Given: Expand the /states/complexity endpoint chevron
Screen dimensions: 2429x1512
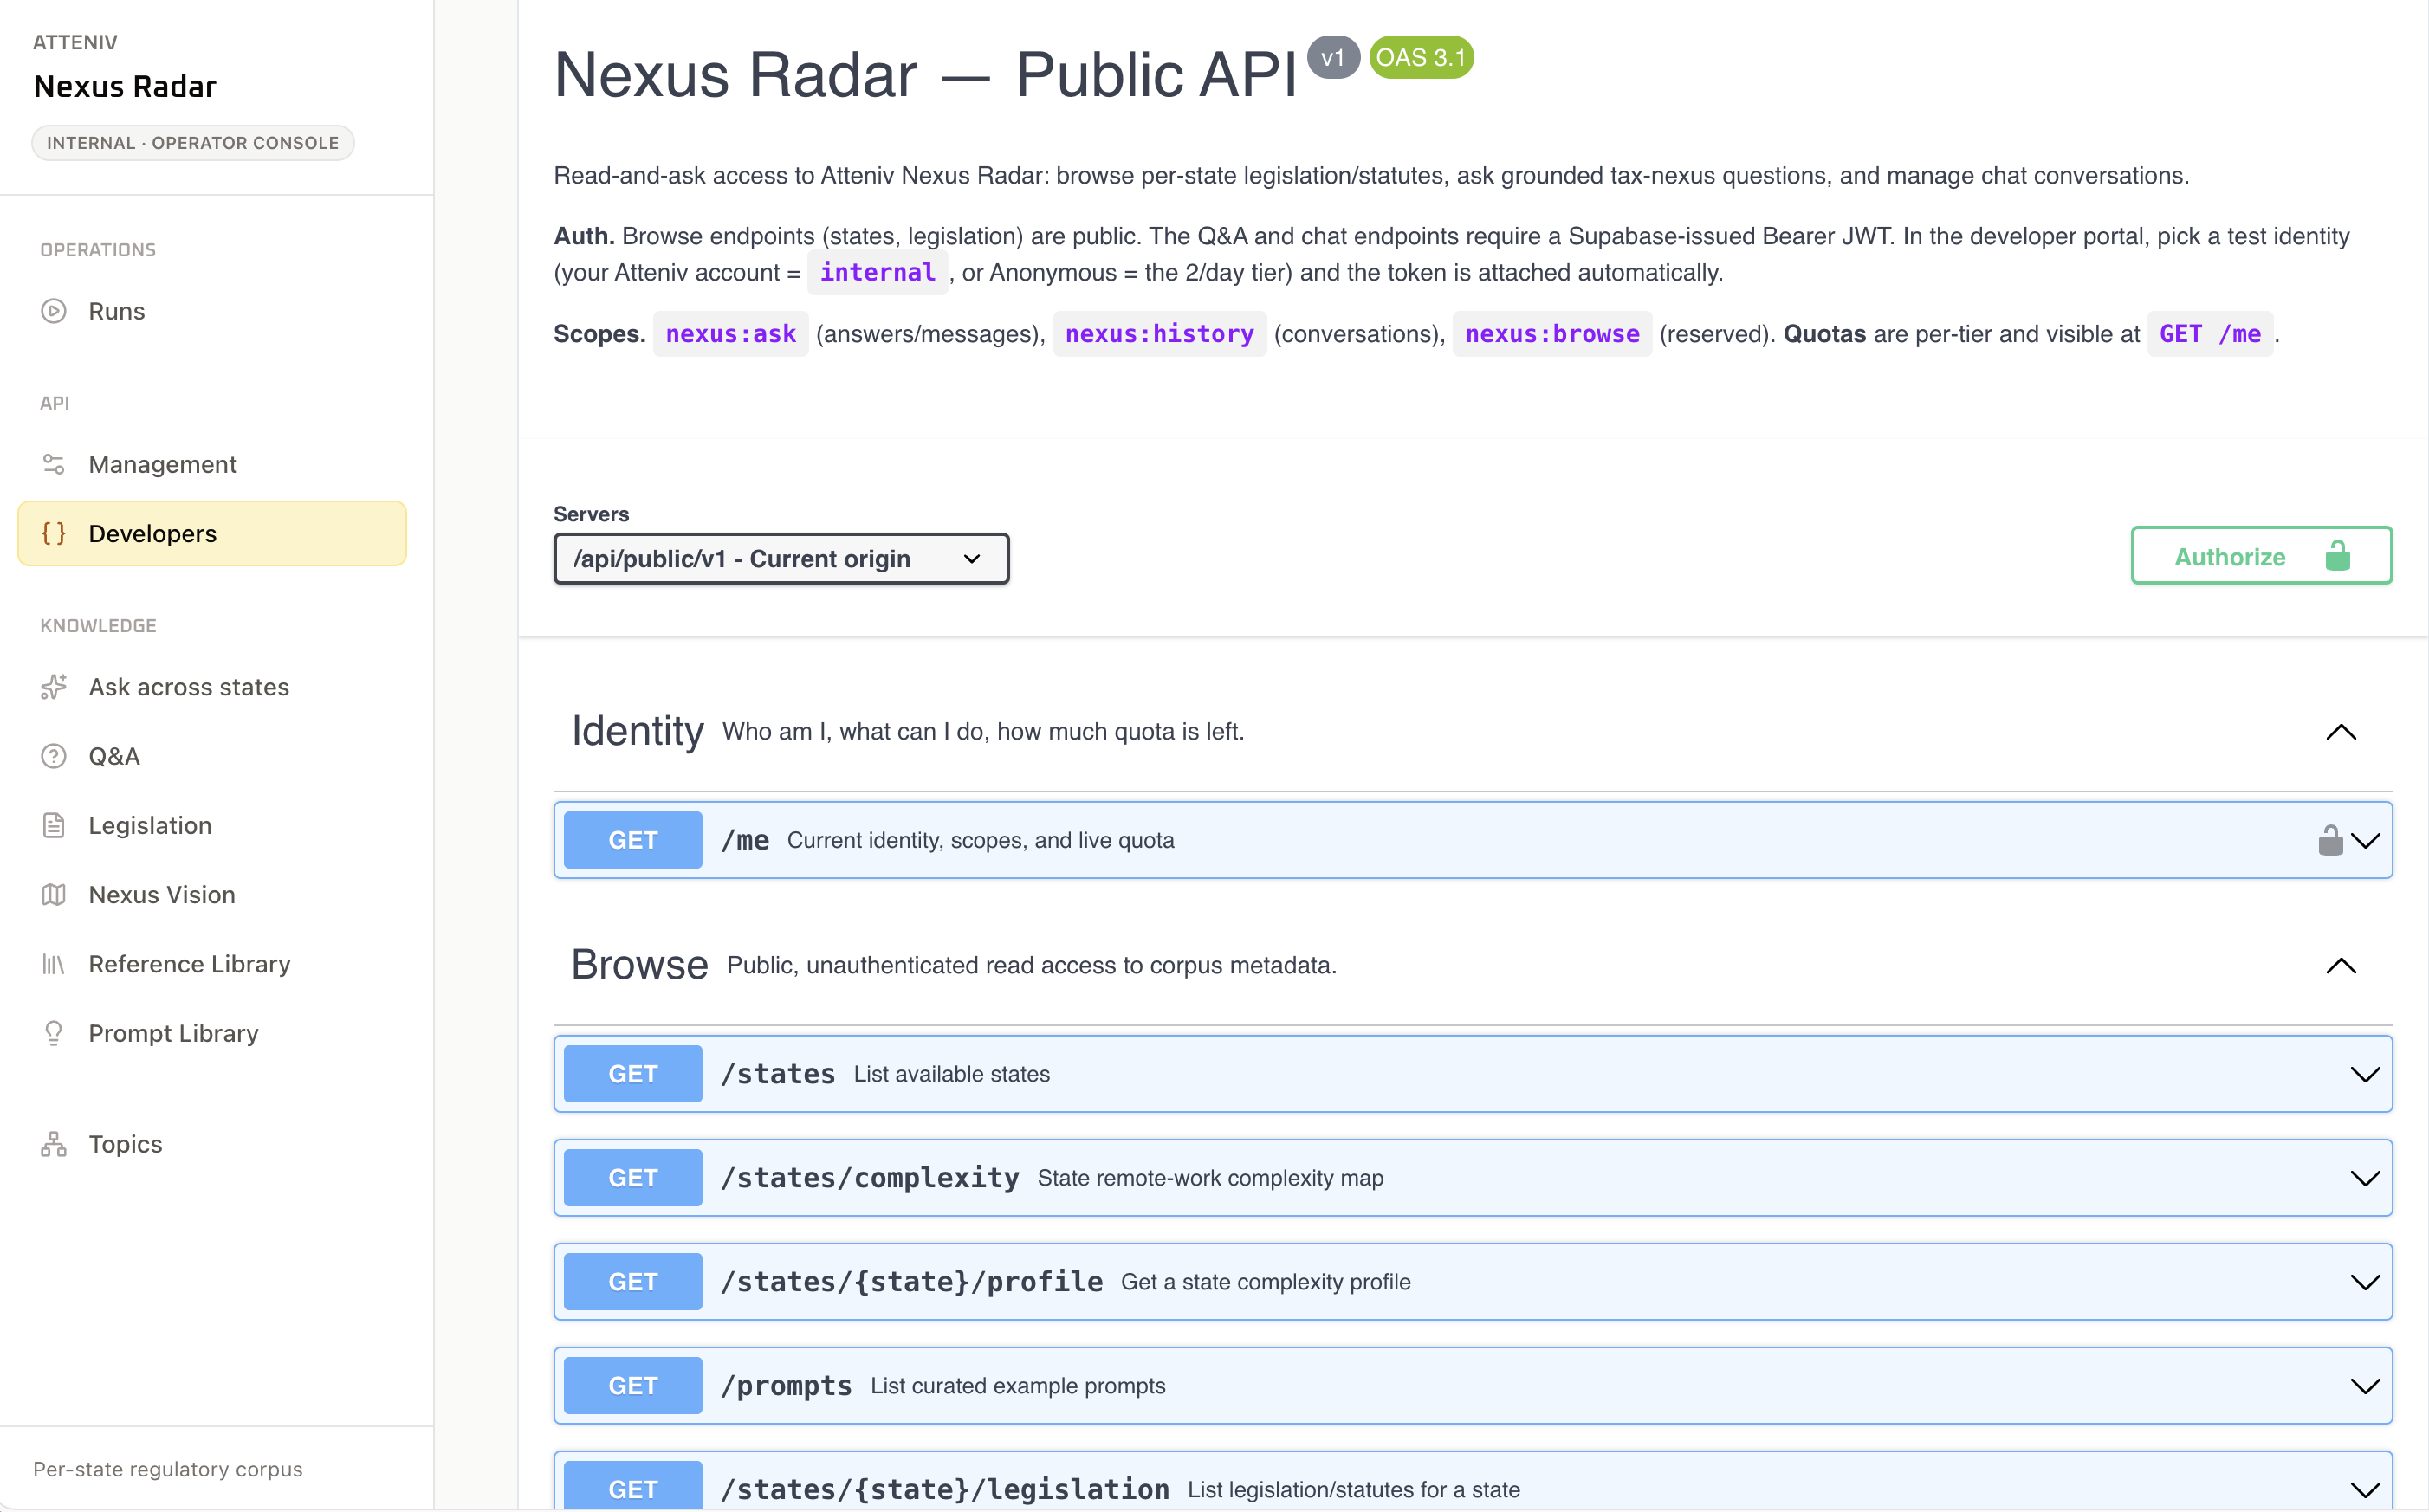Looking at the screenshot, I should pos(2365,1178).
